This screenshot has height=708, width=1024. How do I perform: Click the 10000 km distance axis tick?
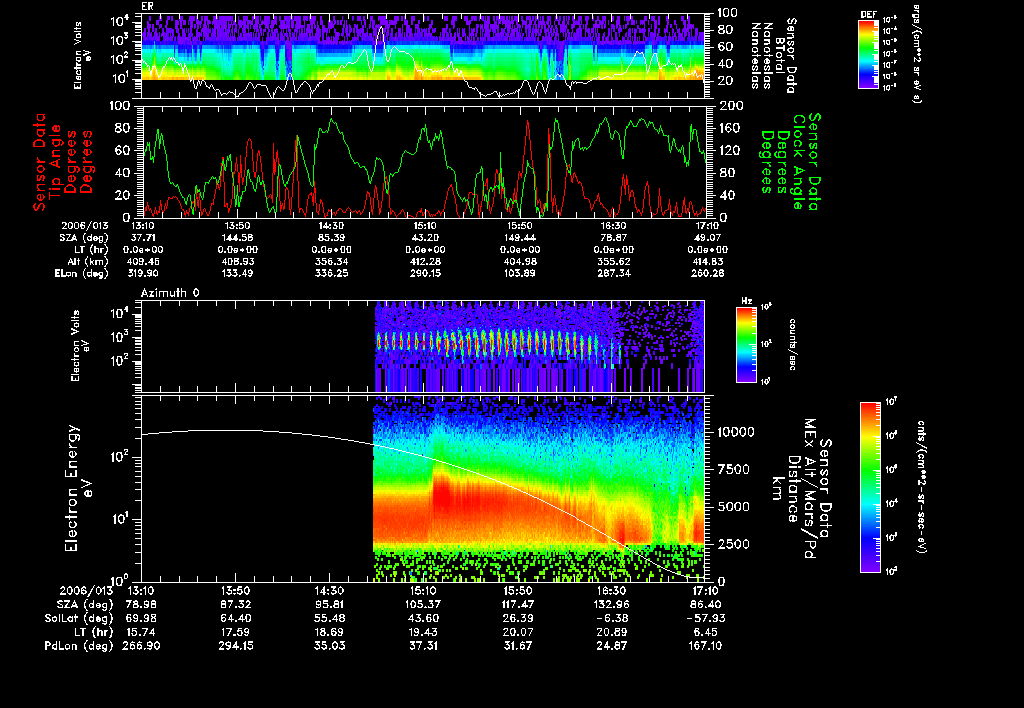coord(736,432)
